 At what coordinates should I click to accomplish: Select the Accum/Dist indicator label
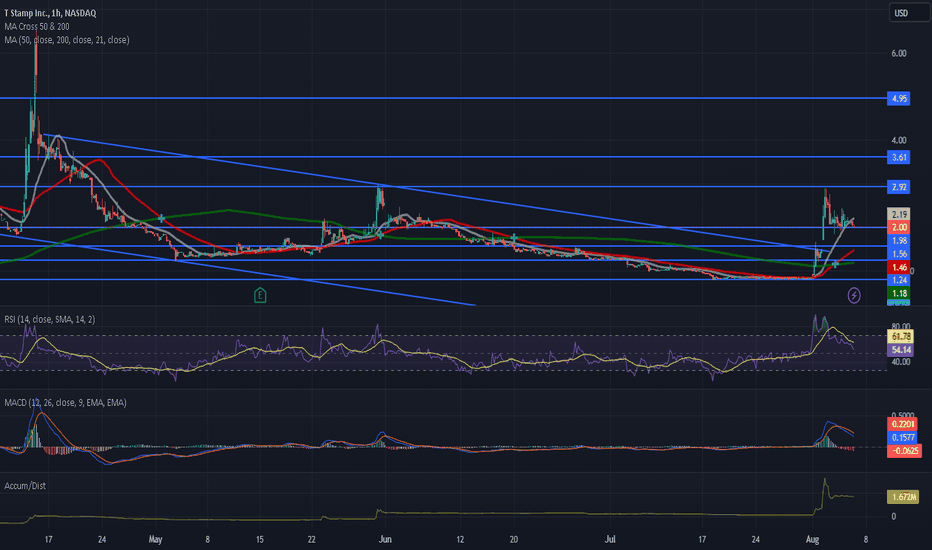[x=25, y=486]
